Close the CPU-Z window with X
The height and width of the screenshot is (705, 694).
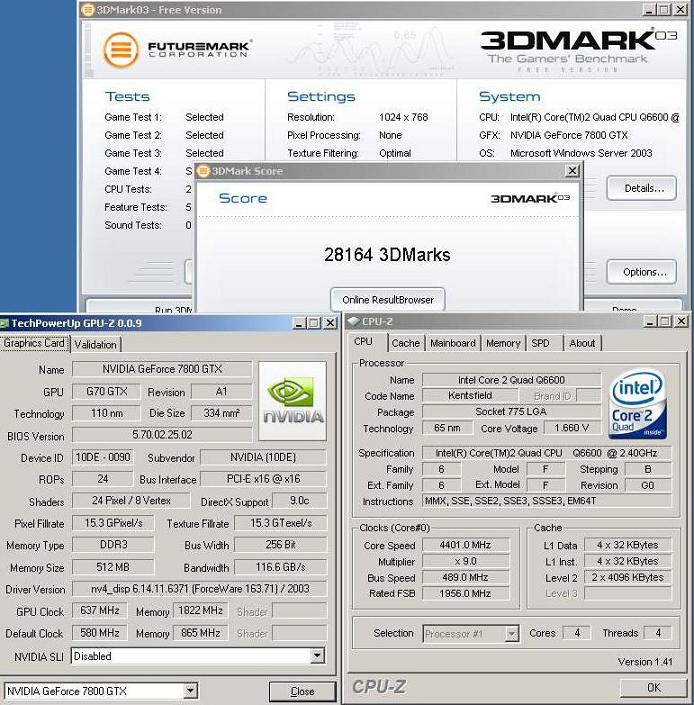[x=681, y=321]
